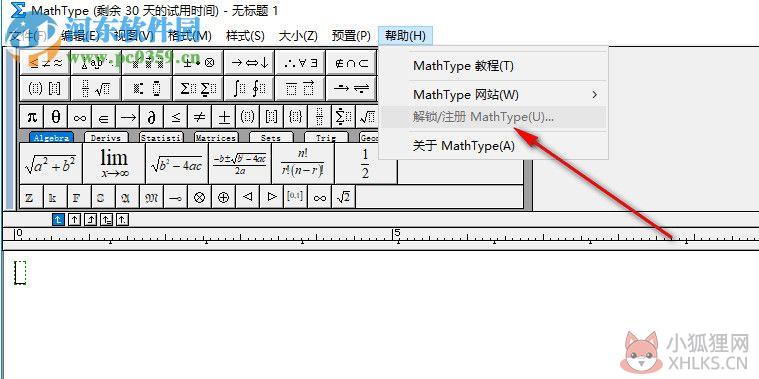759x379 pixels.
Task: Open the labeled arrow templates palette
Action: pyautogui.click(x=351, y=89)
